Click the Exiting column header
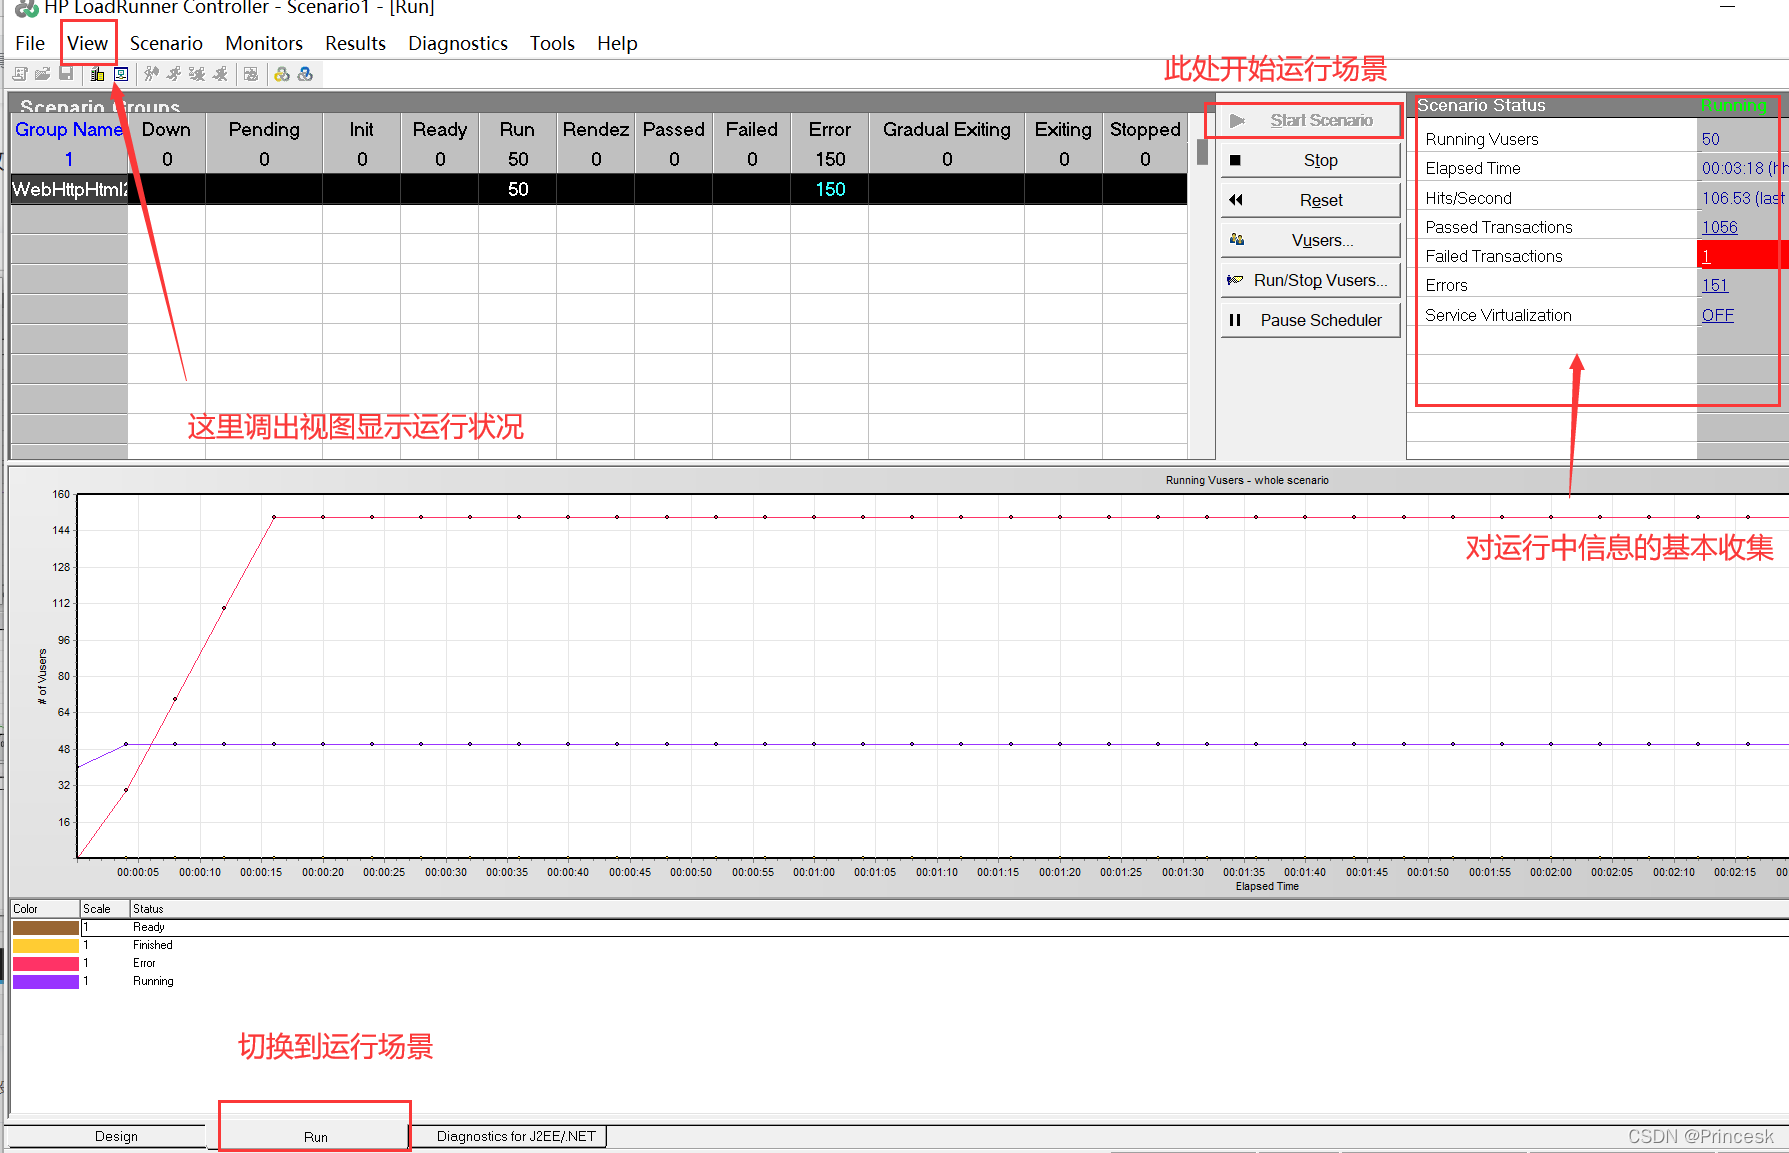1789x1153 pixels. pyautogui.click(x=1063, y=129)
